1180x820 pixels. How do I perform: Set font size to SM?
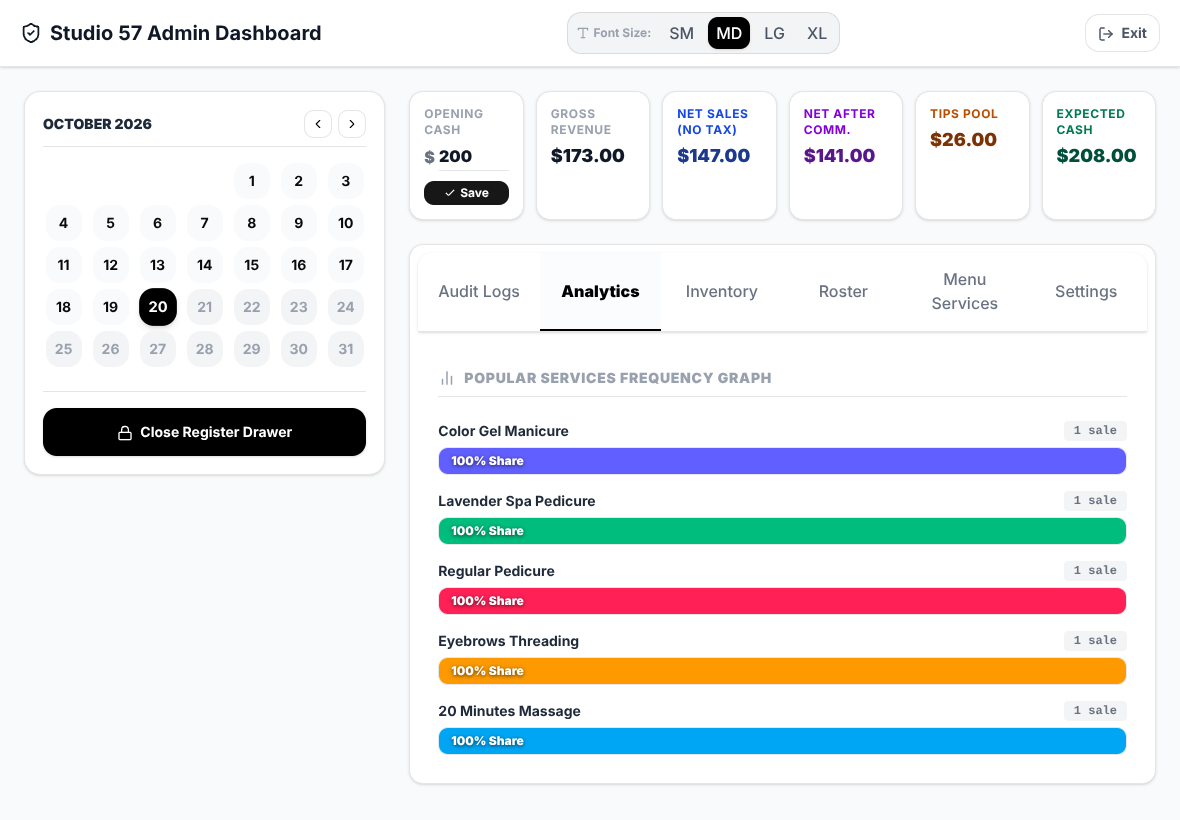pos(682,33)
